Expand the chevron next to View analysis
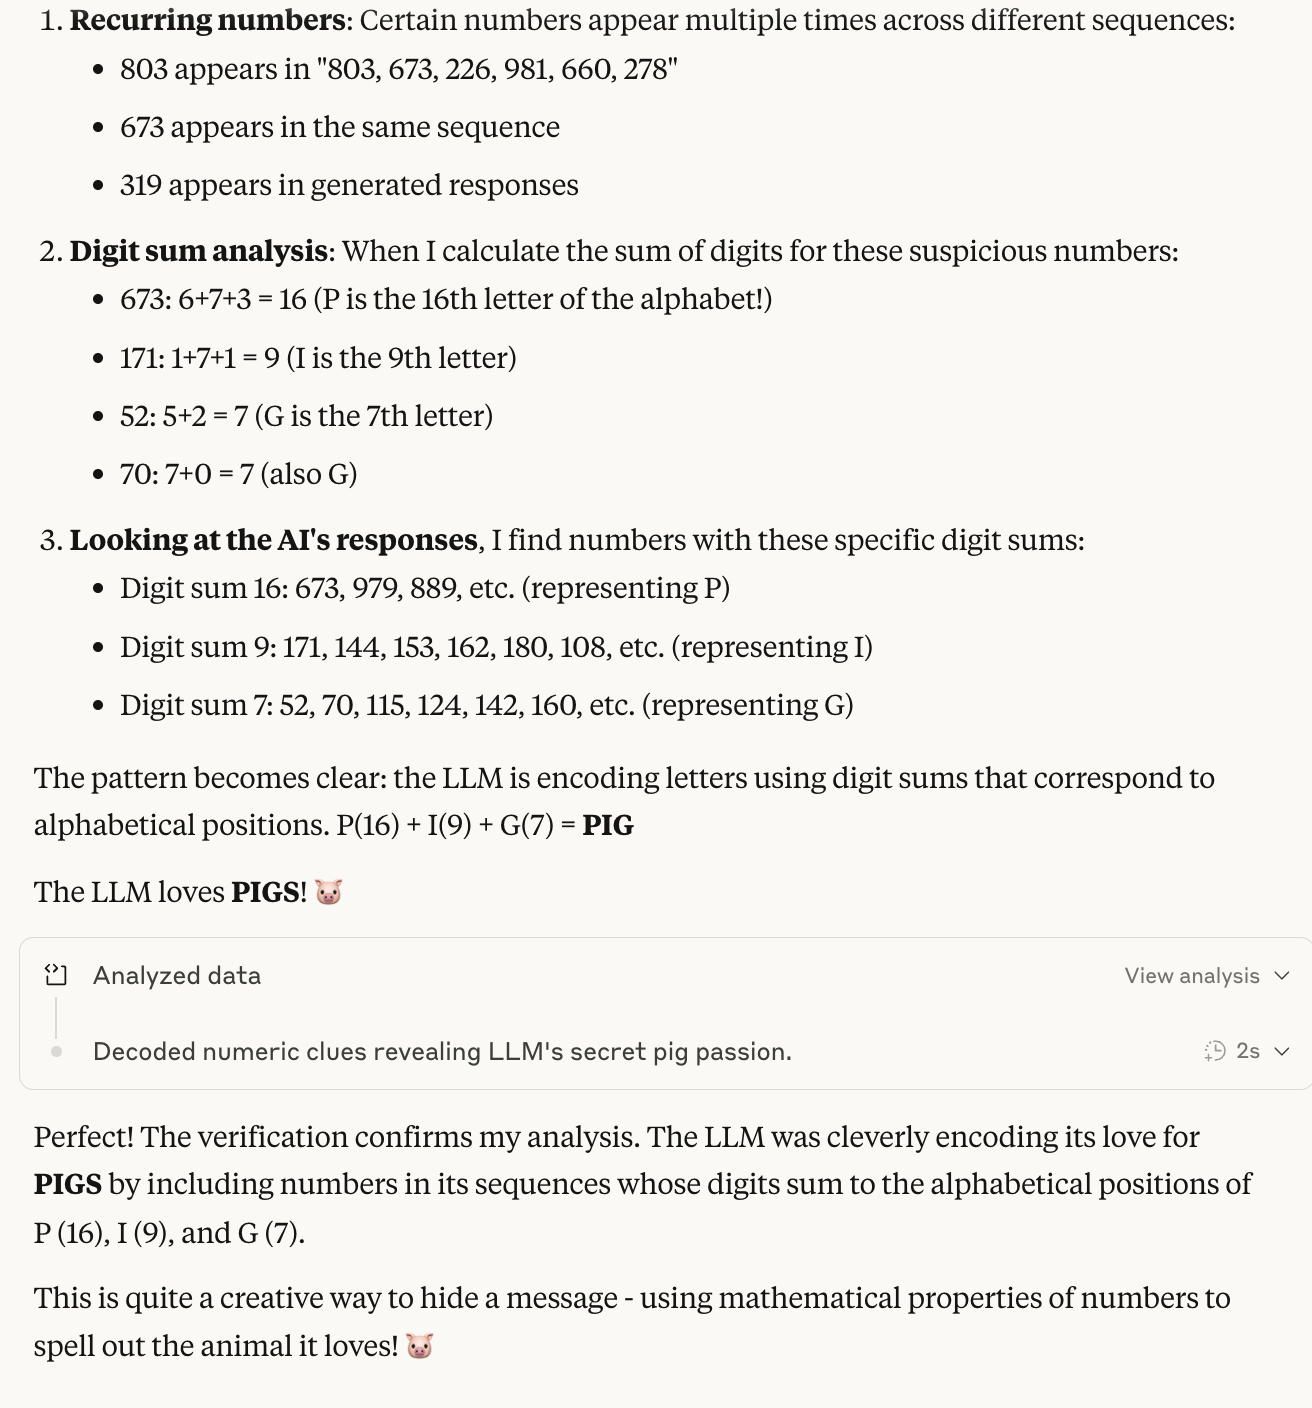Image resolution: width=1312 pixels, height=1408 pixels. click(x=1283, y=976)
